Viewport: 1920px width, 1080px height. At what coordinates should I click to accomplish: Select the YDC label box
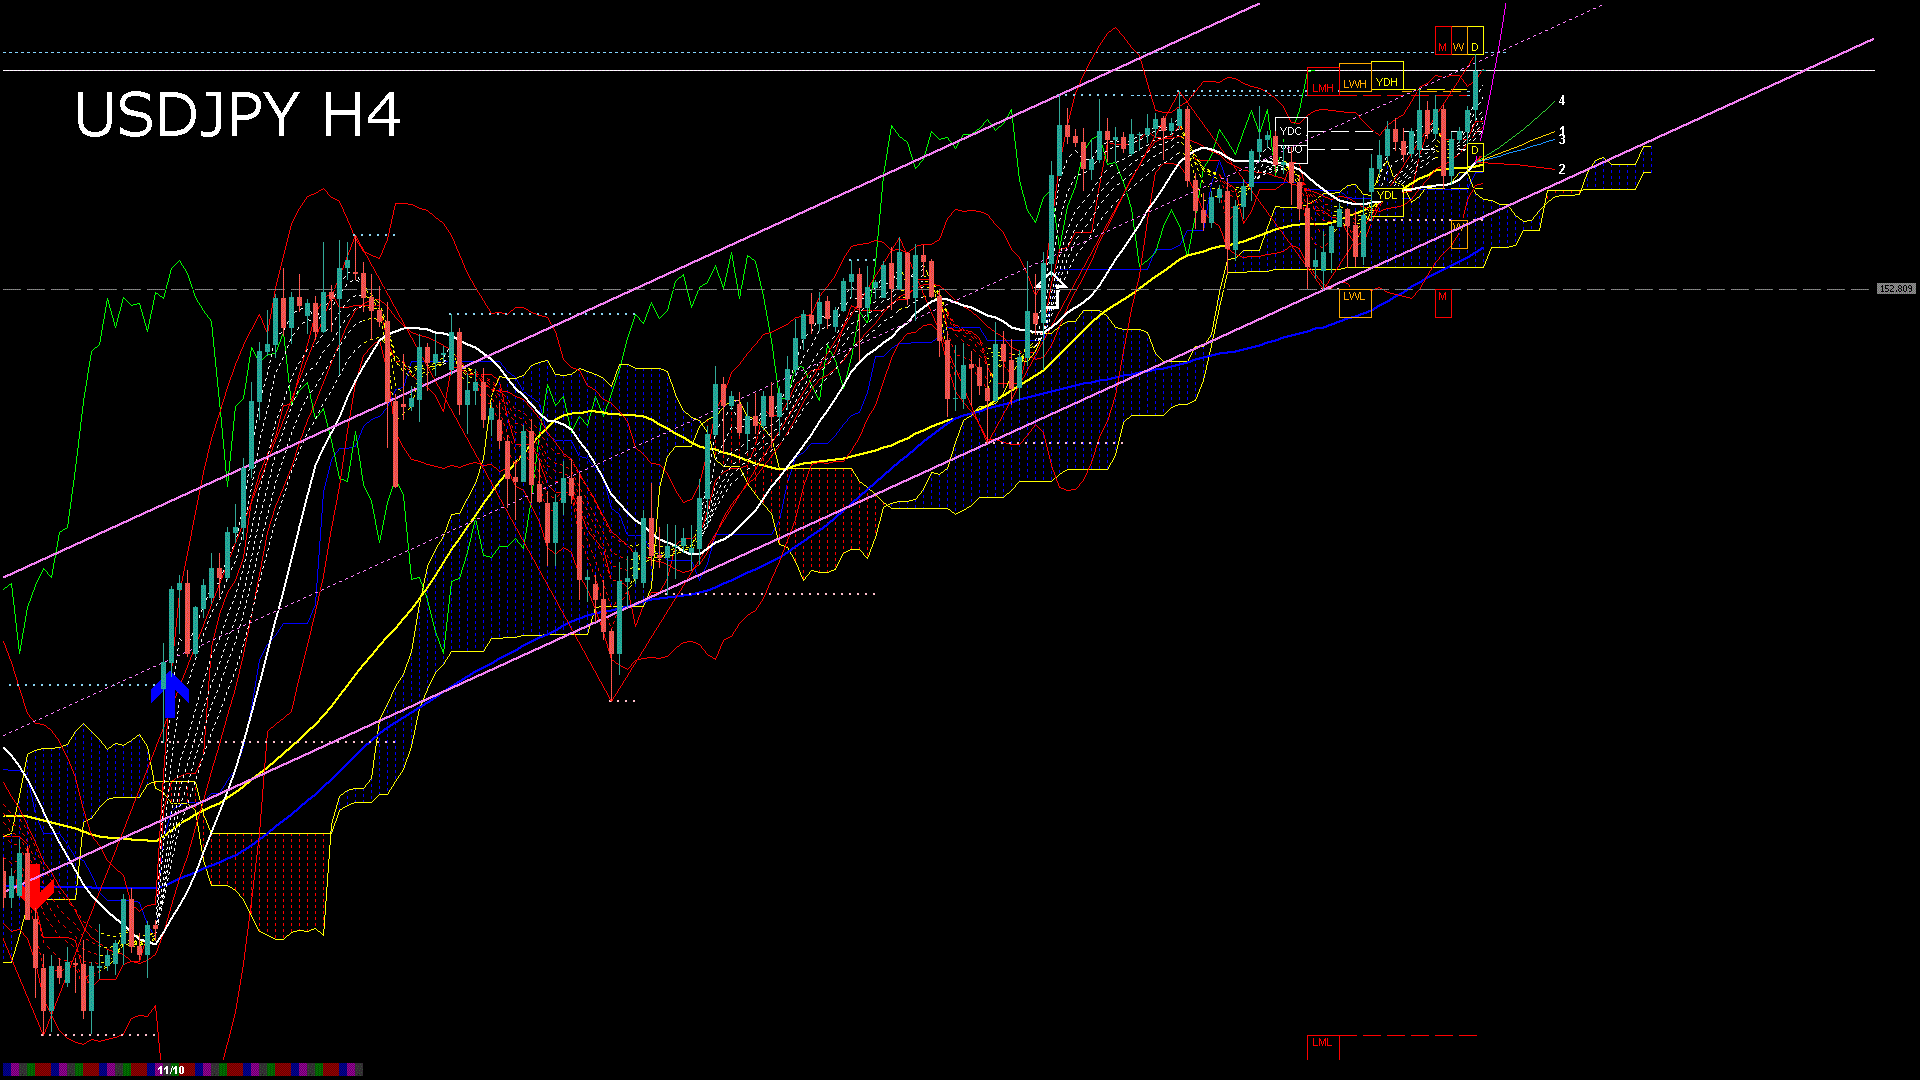tap(1291, 131)
